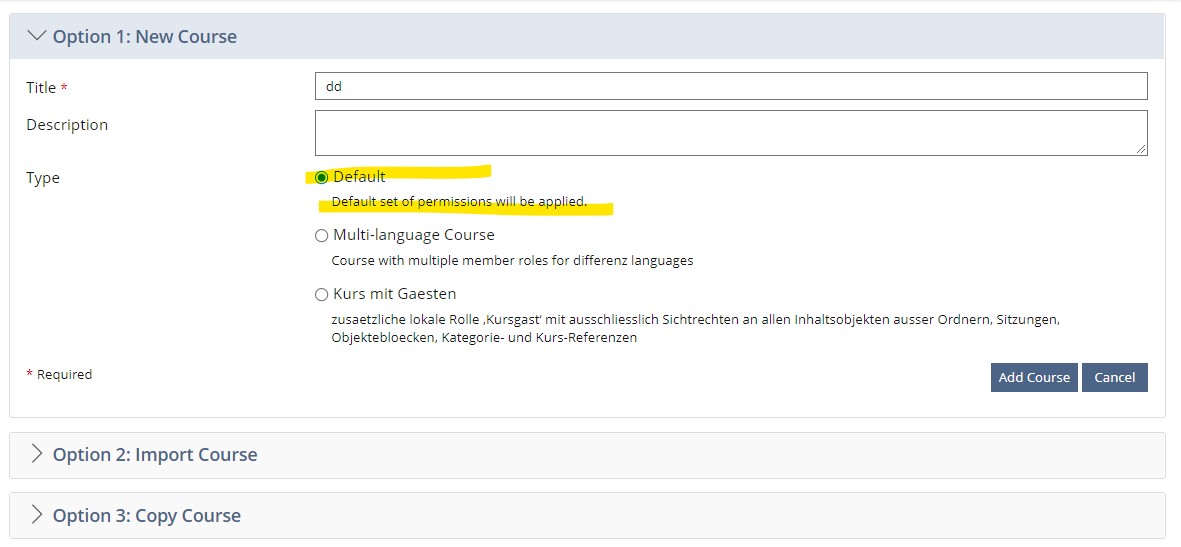The width and height of the screenshot is (1181, 547).
Task: Collapse the Option 1 chevron arrow
Action: coord(37,36)
